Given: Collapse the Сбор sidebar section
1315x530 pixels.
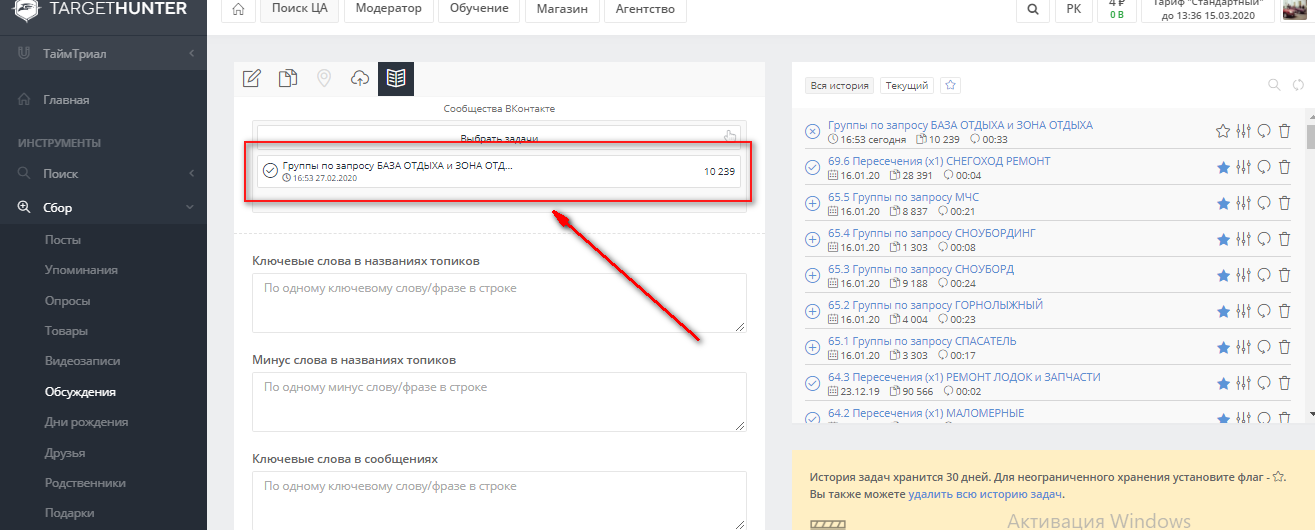Looking at the screenshot, I should [190, 208].
